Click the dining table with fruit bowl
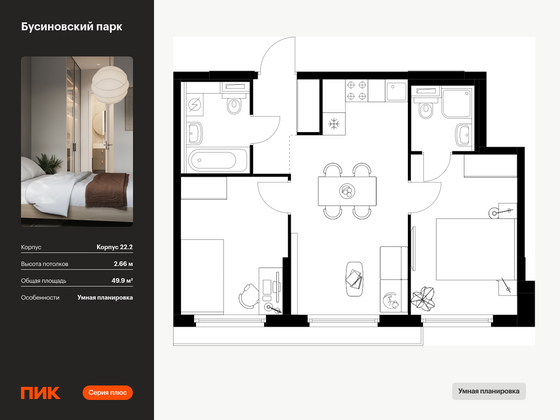 (x=347, y=191)
